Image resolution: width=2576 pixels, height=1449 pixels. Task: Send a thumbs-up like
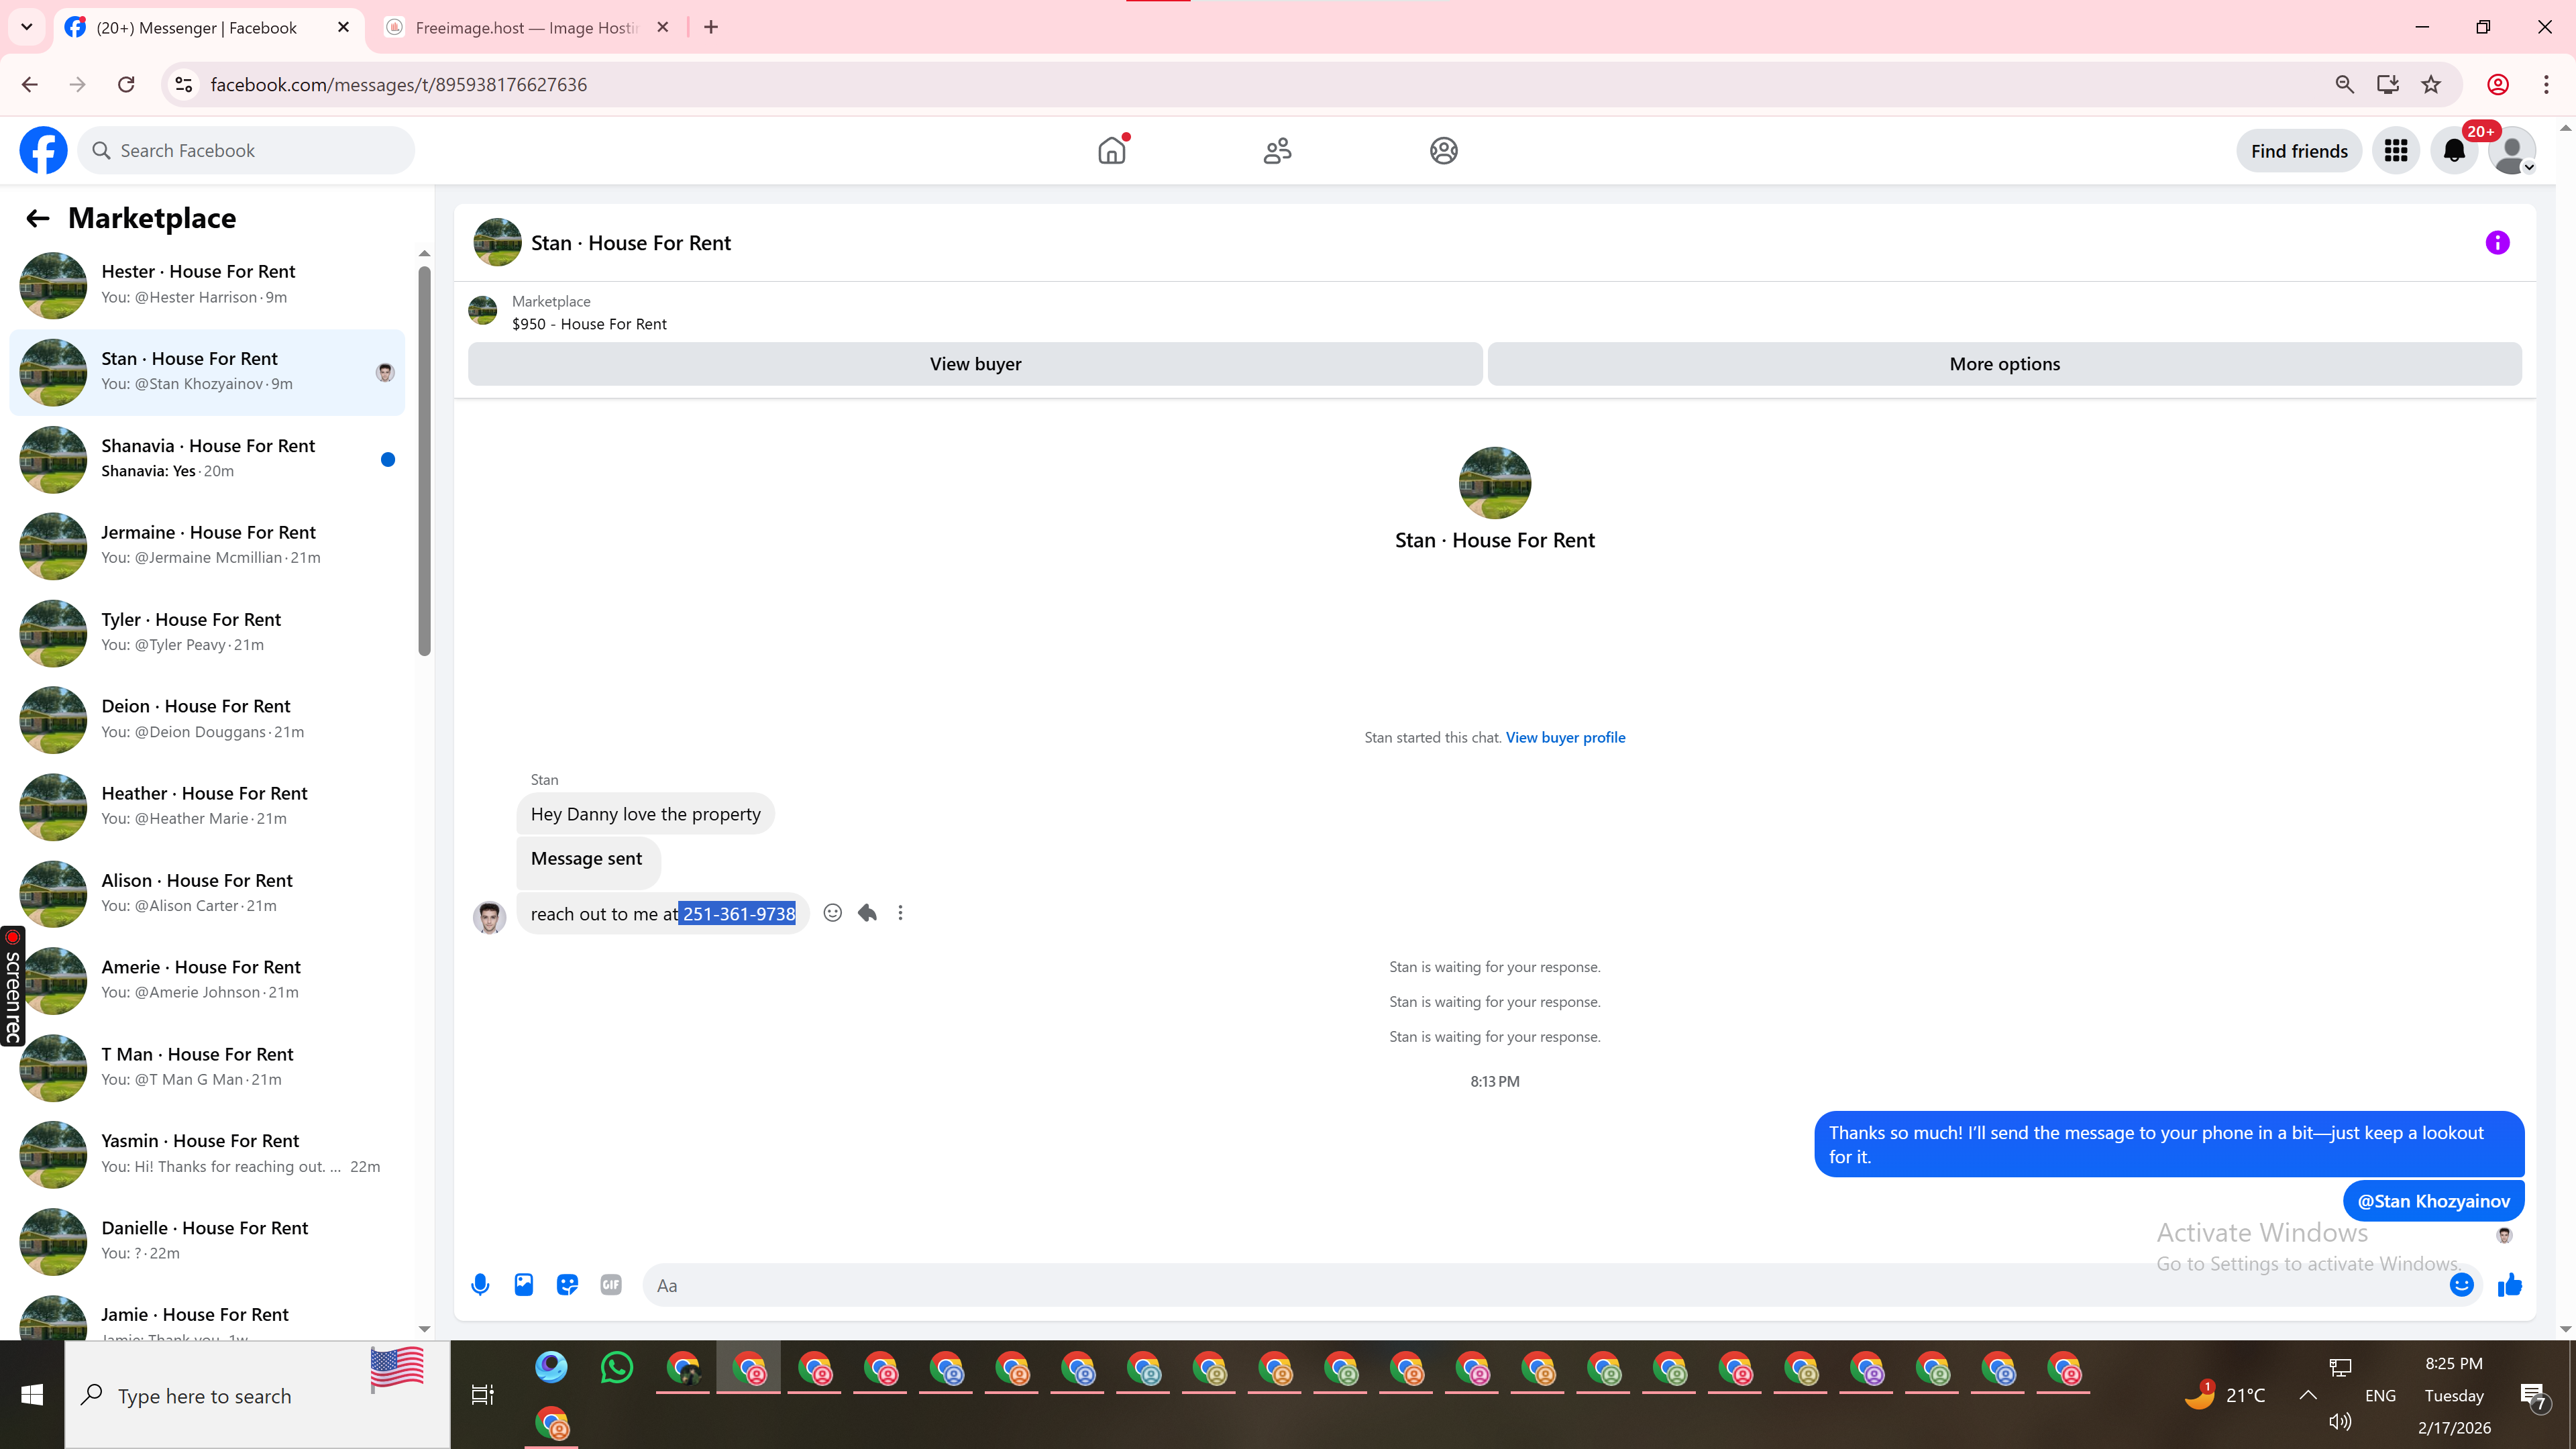(2510, 1285)
